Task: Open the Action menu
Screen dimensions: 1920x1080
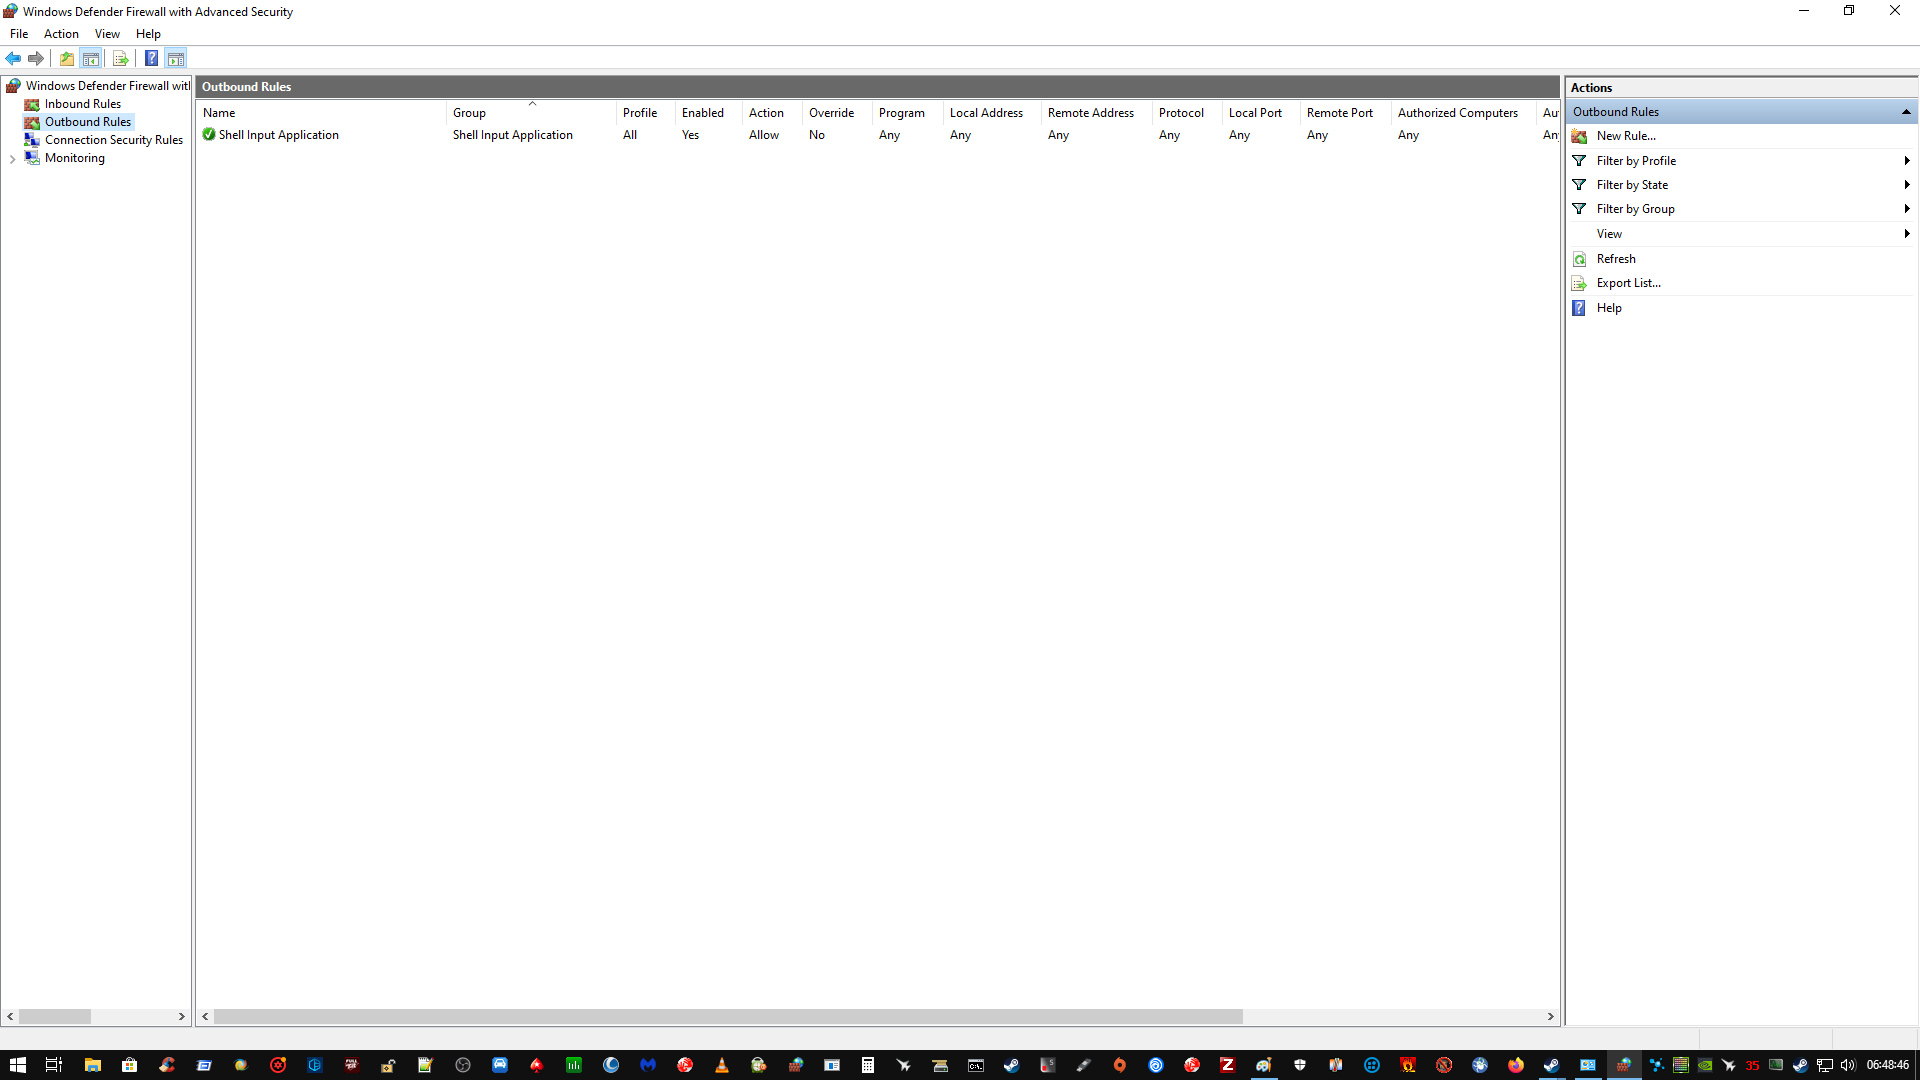Action: (x=61, y=34)
